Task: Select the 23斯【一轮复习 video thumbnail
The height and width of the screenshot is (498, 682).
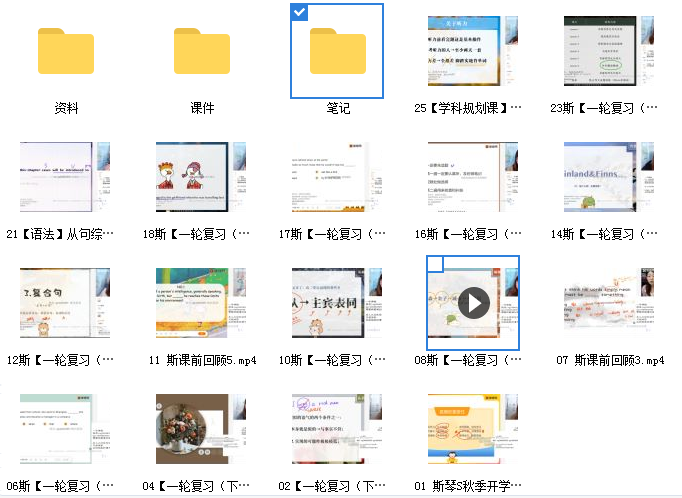Action: click(x=610, y=50)
